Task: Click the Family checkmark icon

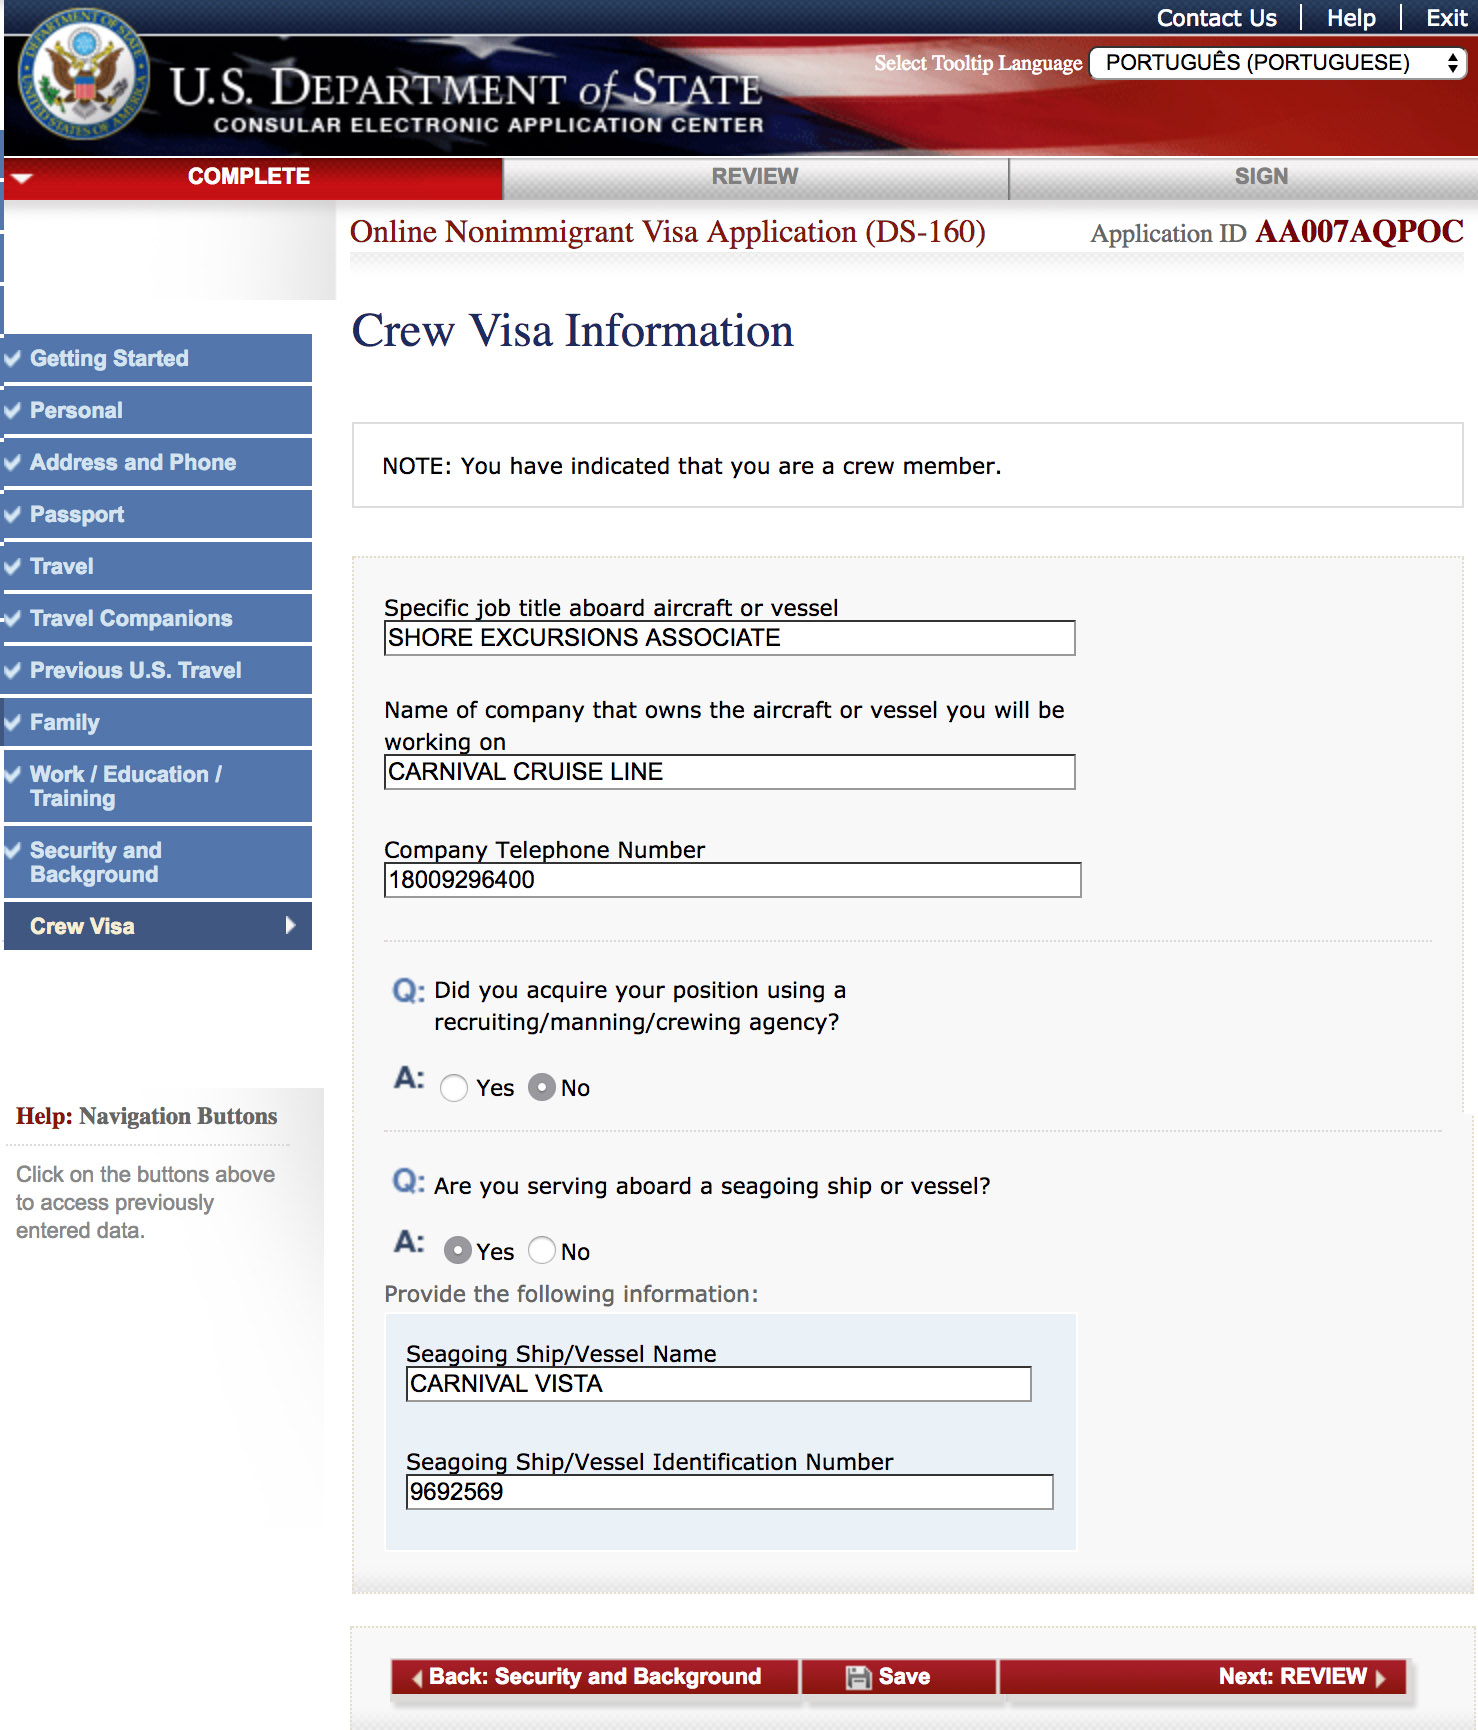Action: (12, 722)
